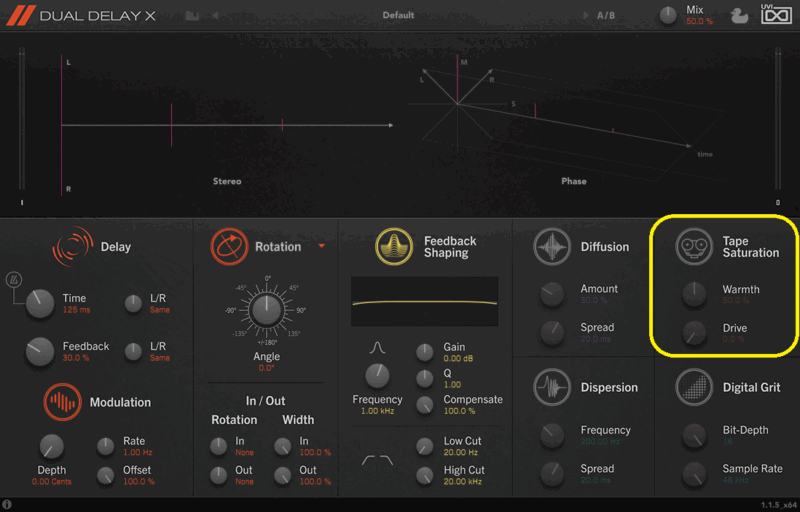800x512 pixels.
Task: Click the feedback shaping EQ curve display
Action: [x=424, y=302]
